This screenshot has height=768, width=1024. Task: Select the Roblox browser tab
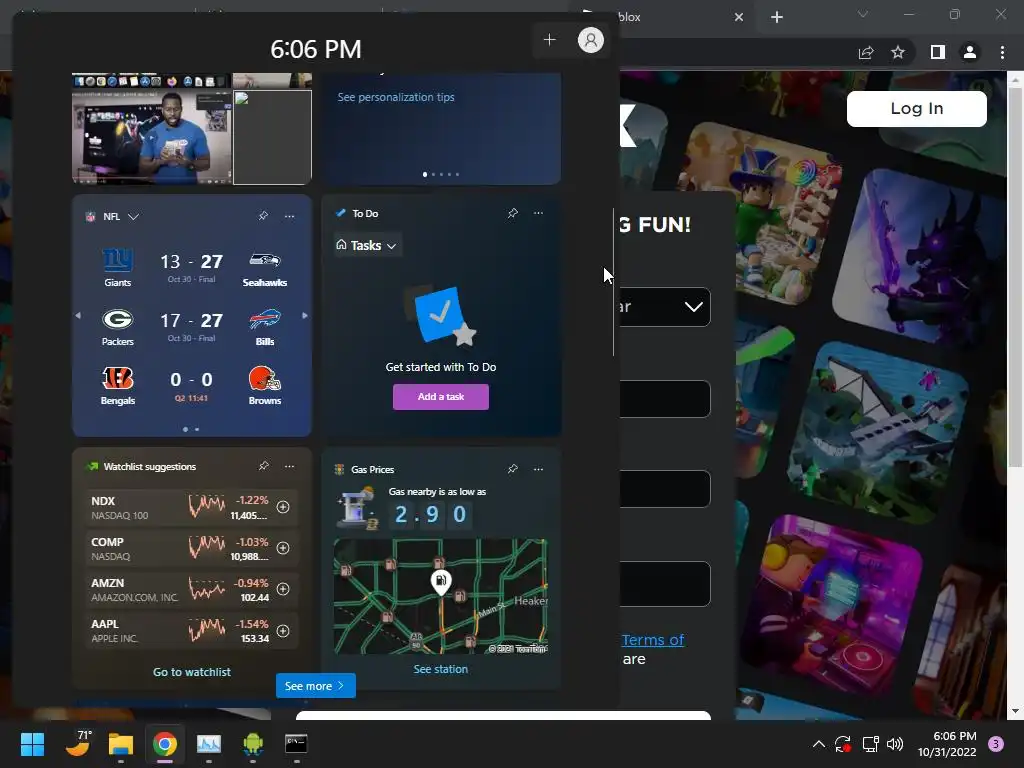(x=660, y=17)
